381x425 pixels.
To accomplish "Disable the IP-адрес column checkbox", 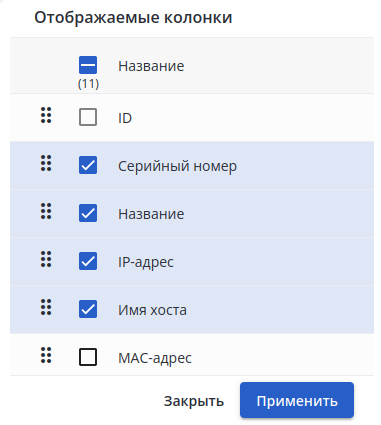I will 88,261.
